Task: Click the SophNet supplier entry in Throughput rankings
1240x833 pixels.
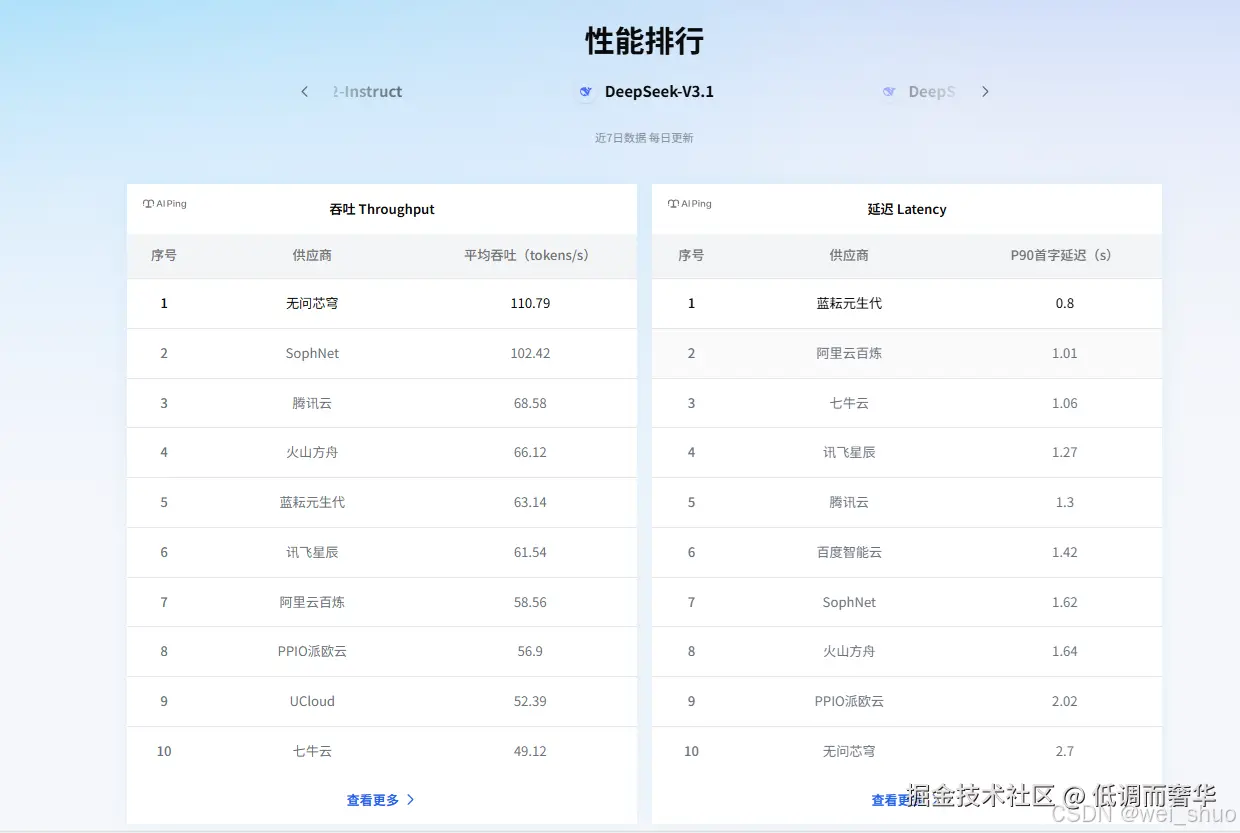Action: pos(312,353)
